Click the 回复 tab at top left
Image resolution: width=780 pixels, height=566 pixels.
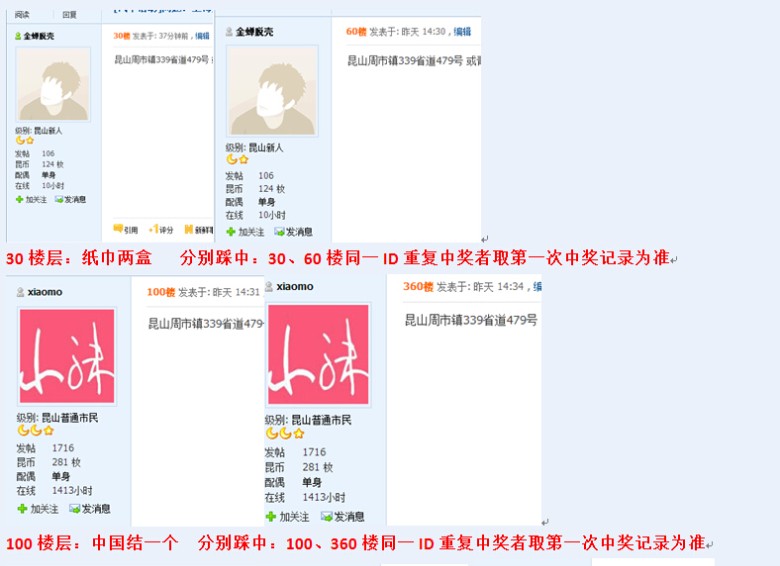coord(70,15)
